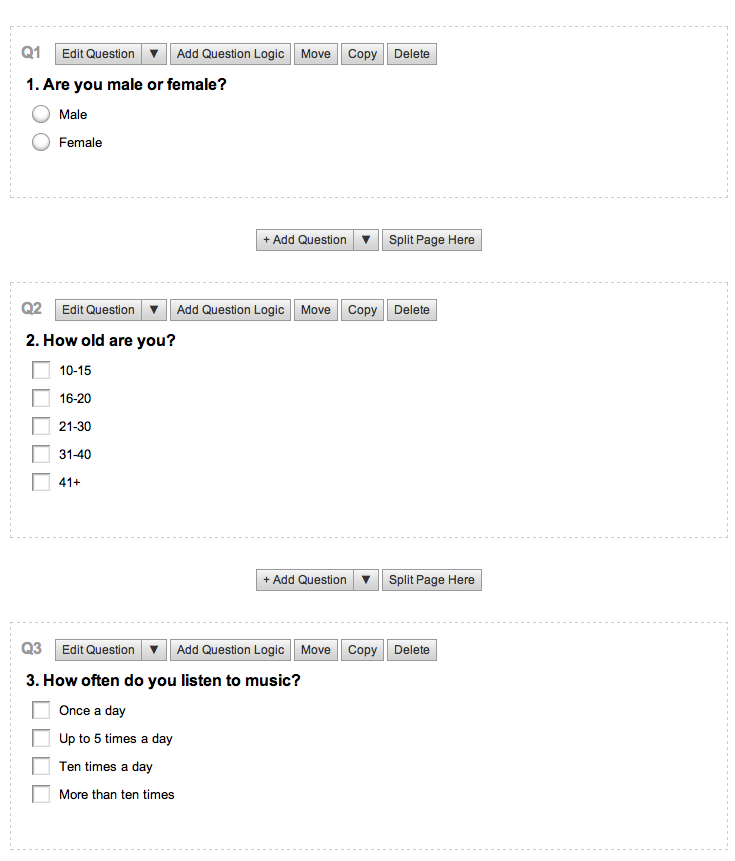Check More than ten times option
Image resolution: width=735 pixels, height=861 pixels.
point(41,794)
